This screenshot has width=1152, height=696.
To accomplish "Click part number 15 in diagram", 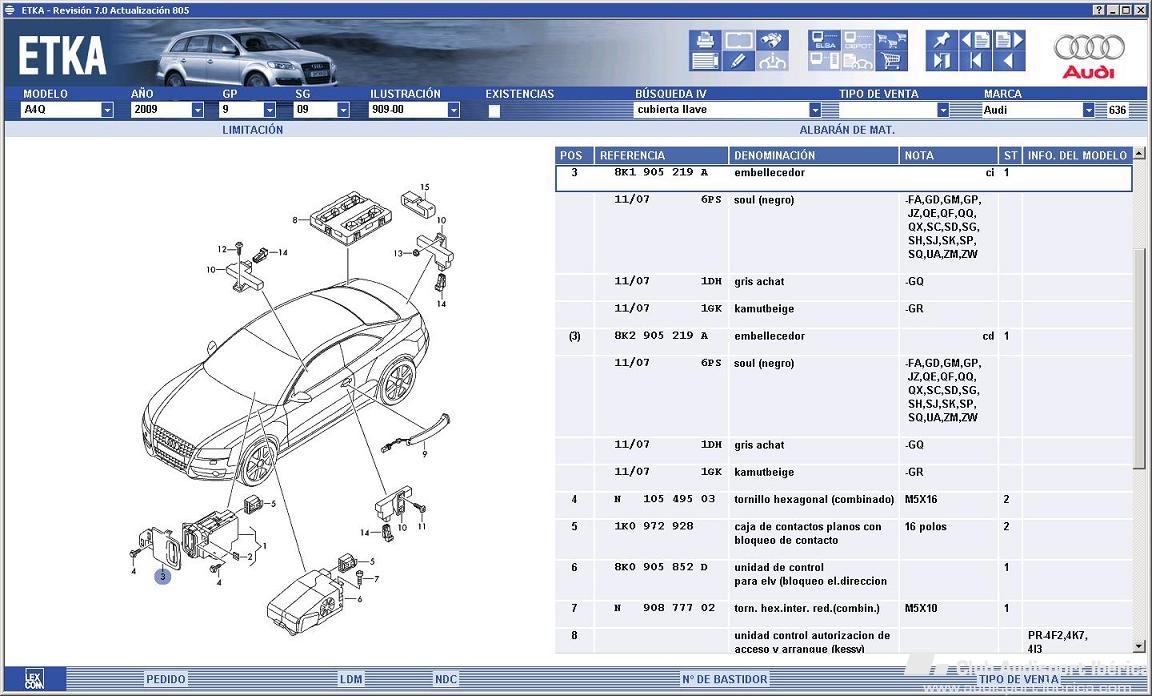I will [x=425, y=187].
